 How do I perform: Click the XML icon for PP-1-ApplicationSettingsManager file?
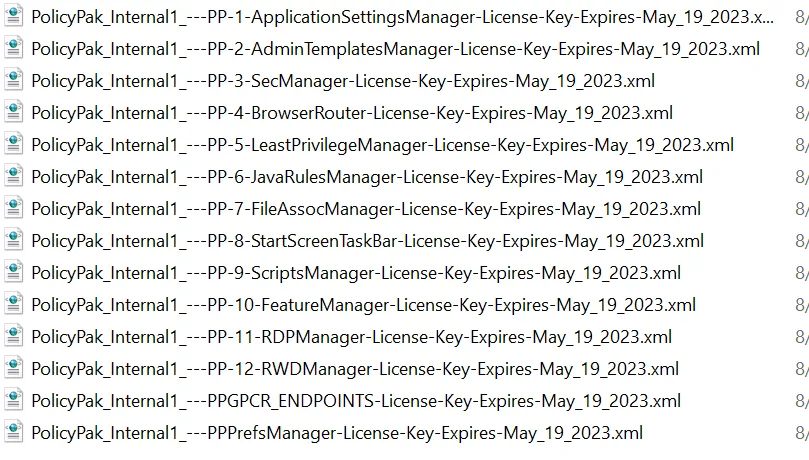(13, 17)
